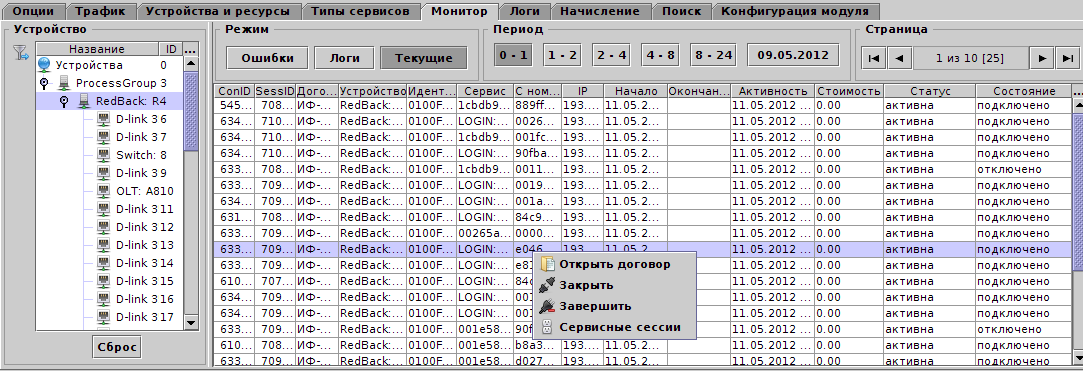
Task: Sort by the Стоимость column header
Action: pyautogui.click(x=849, y=91)
